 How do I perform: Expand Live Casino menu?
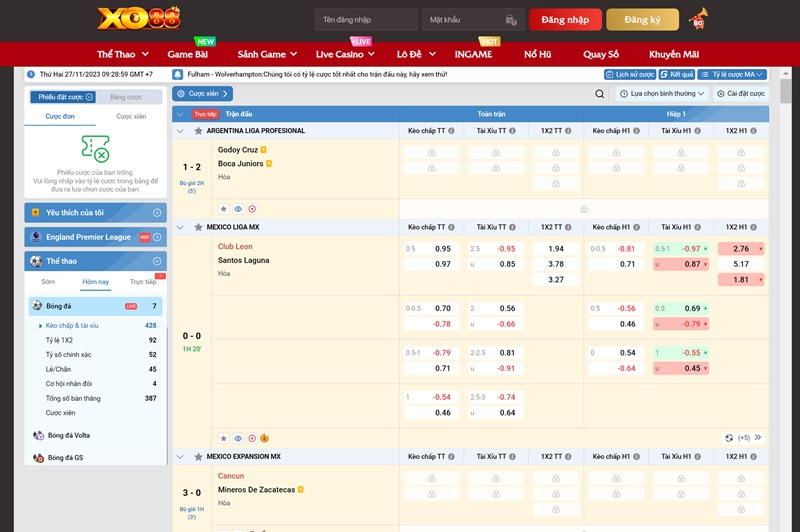345,54
